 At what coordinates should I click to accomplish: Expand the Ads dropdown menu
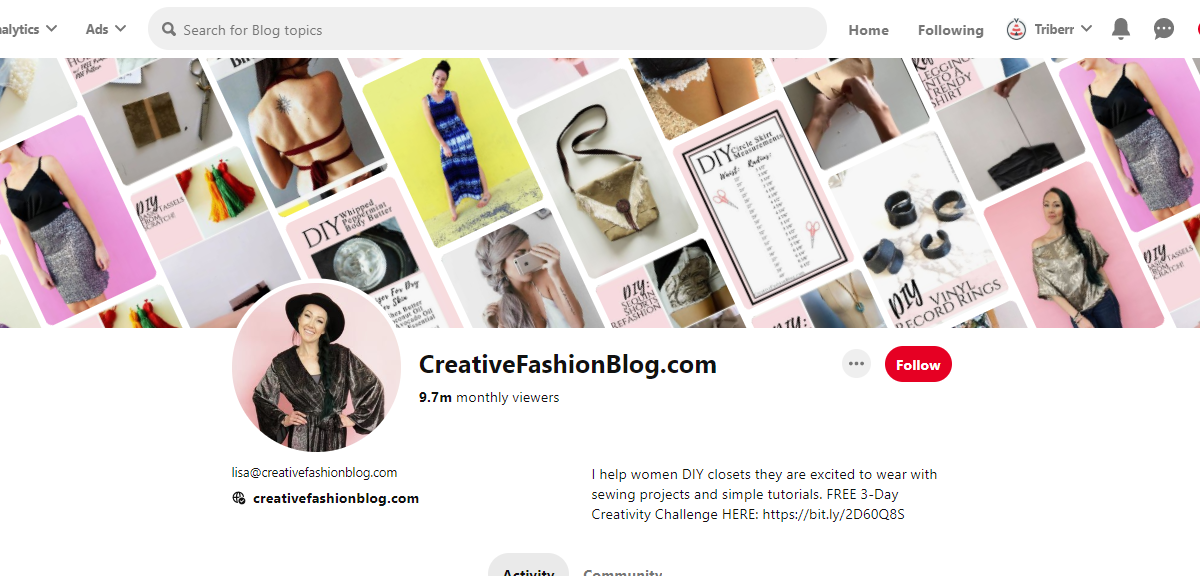(106, 29)
